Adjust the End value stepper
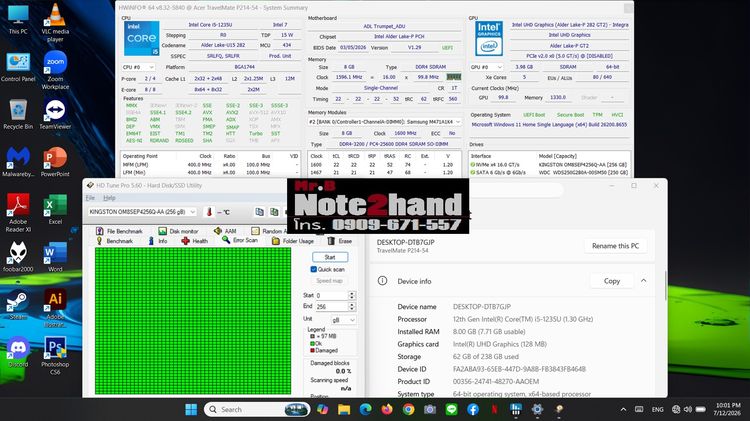 (x=352, y=307)
